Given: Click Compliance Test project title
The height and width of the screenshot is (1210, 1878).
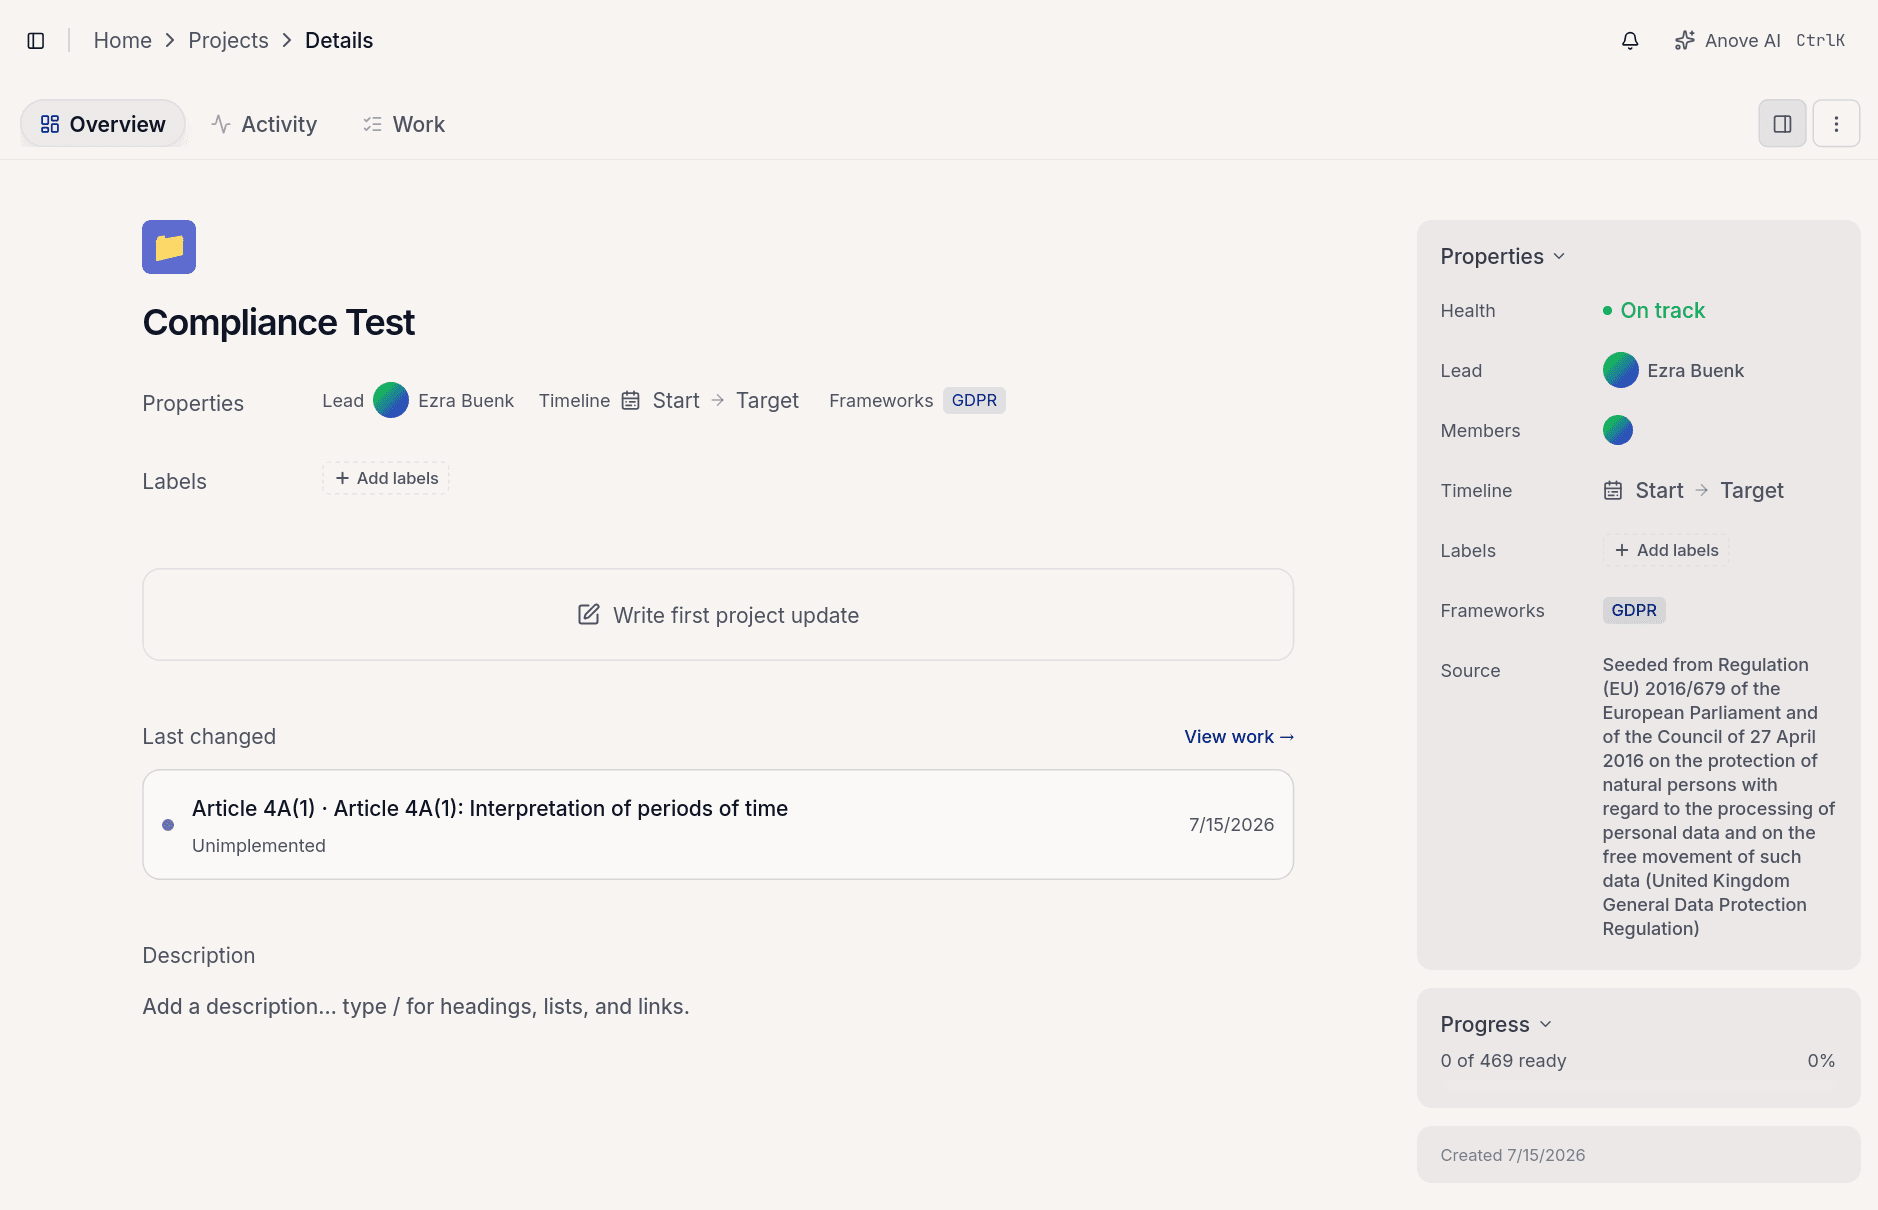Looking at the screenshot, I should tap(278, 323).
